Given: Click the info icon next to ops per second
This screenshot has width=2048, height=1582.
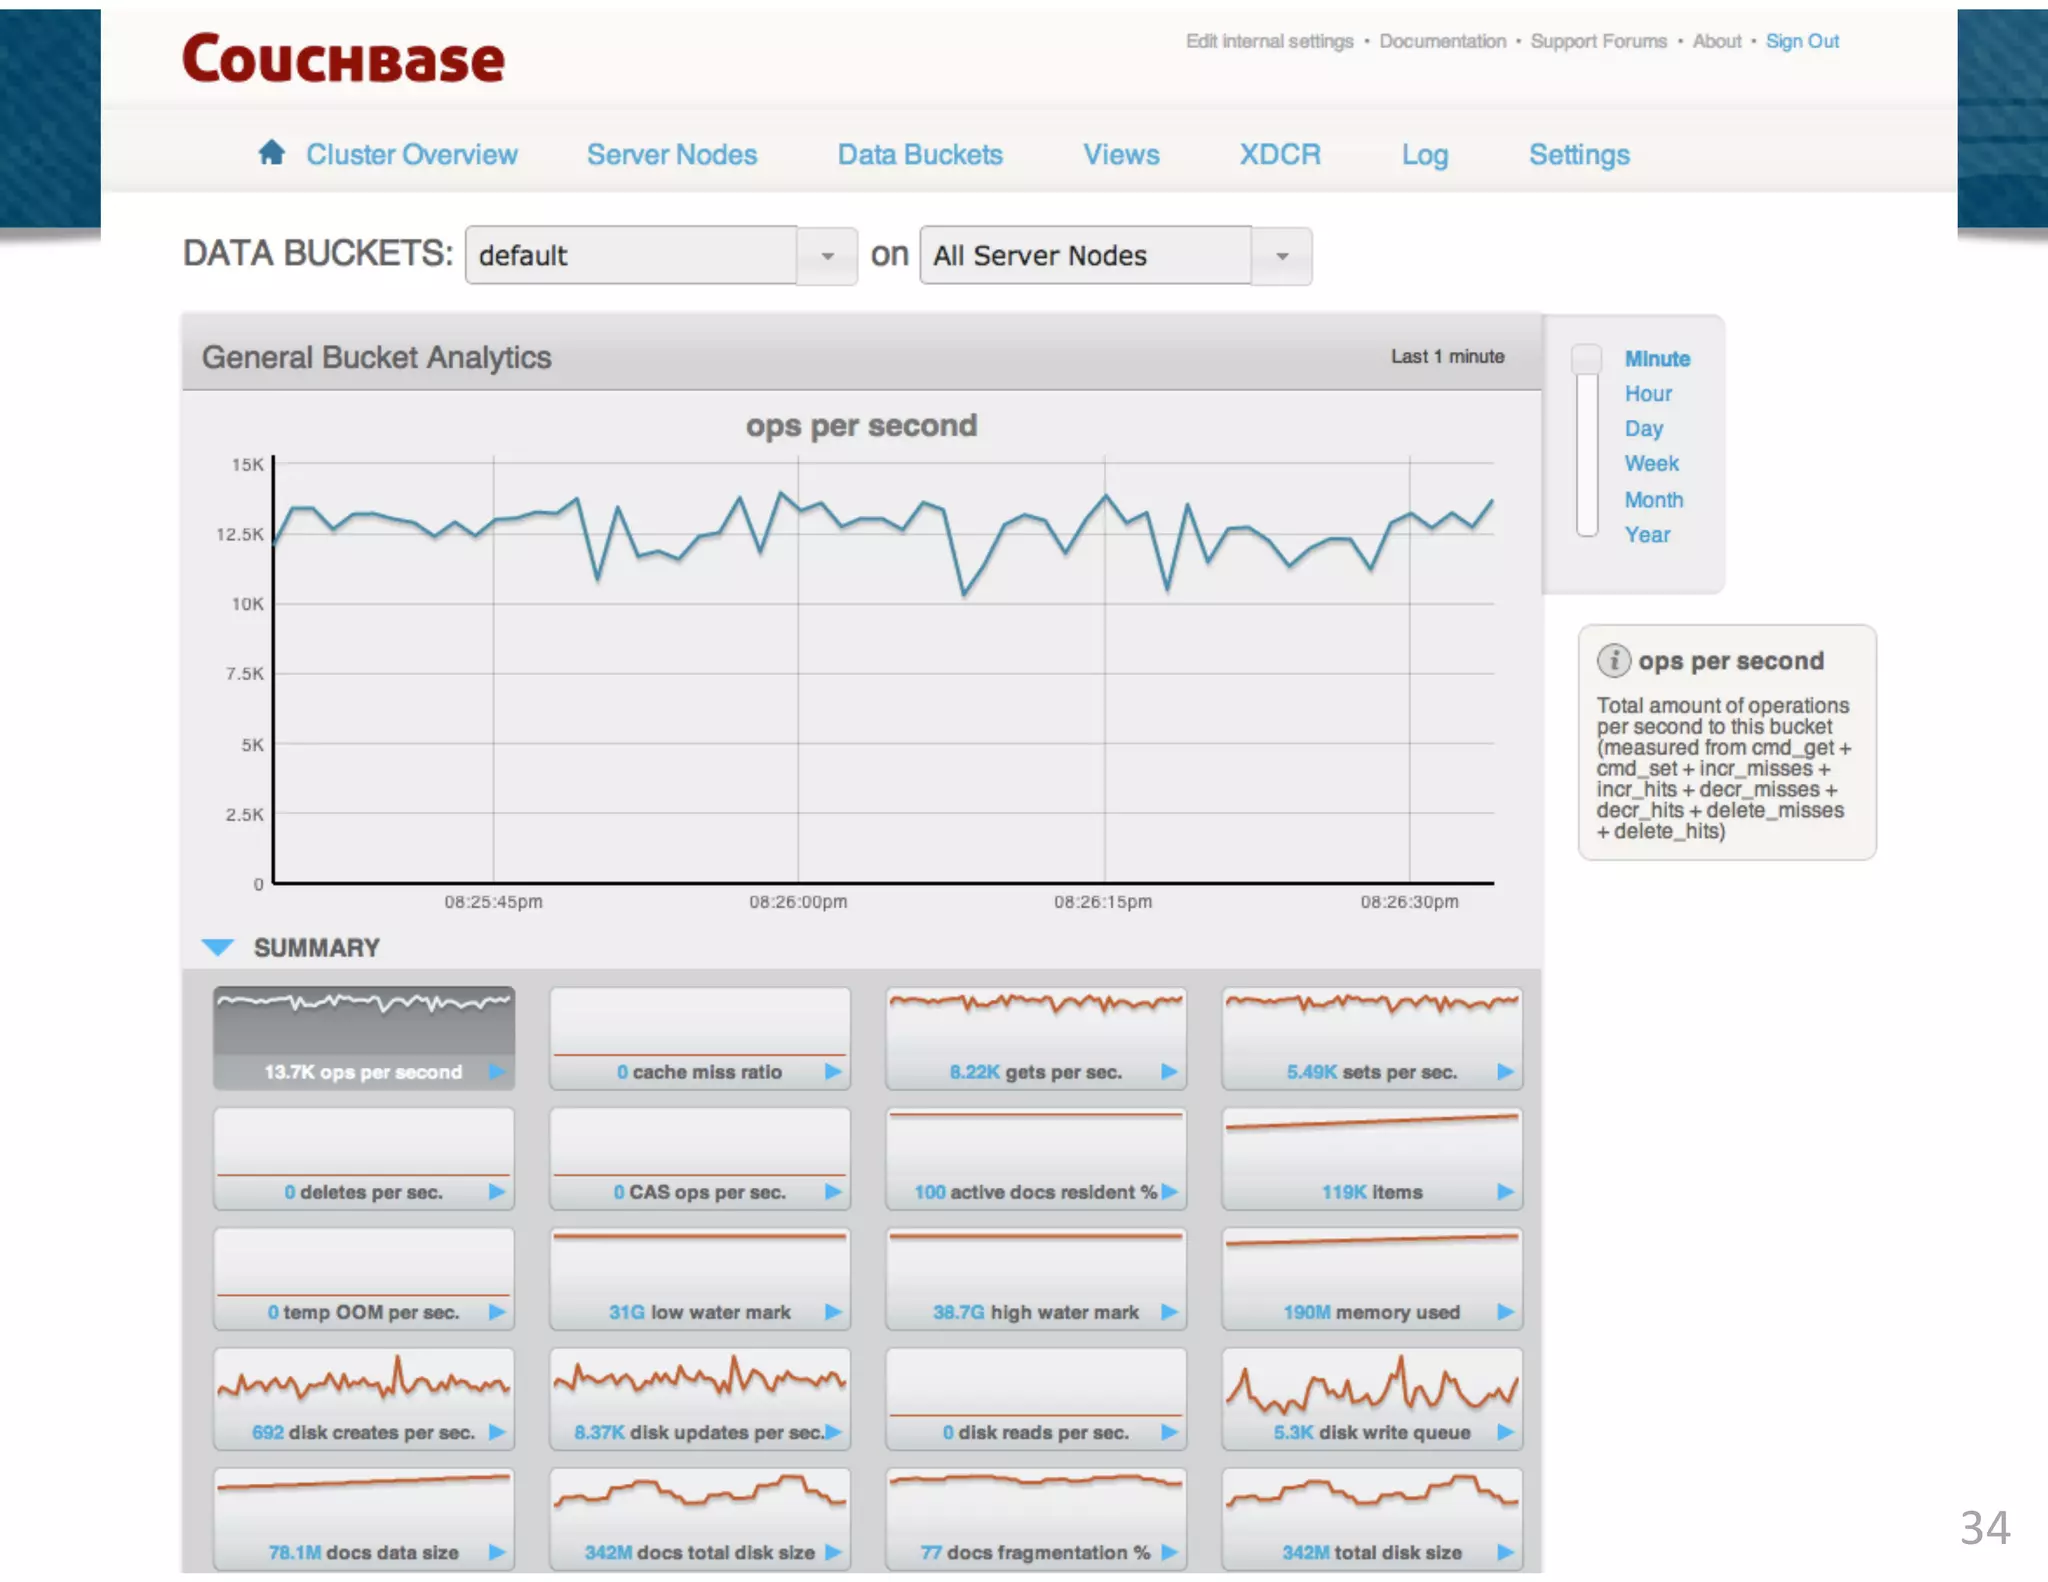Looking at the screenshot, I should 1612,661.
